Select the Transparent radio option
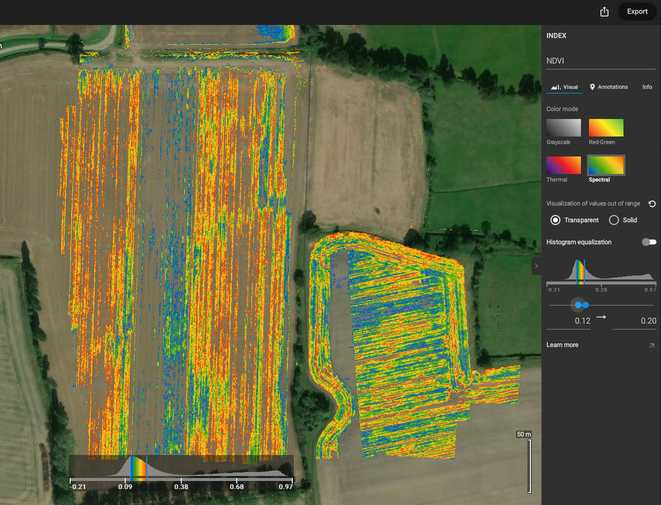 pos(556,220)
